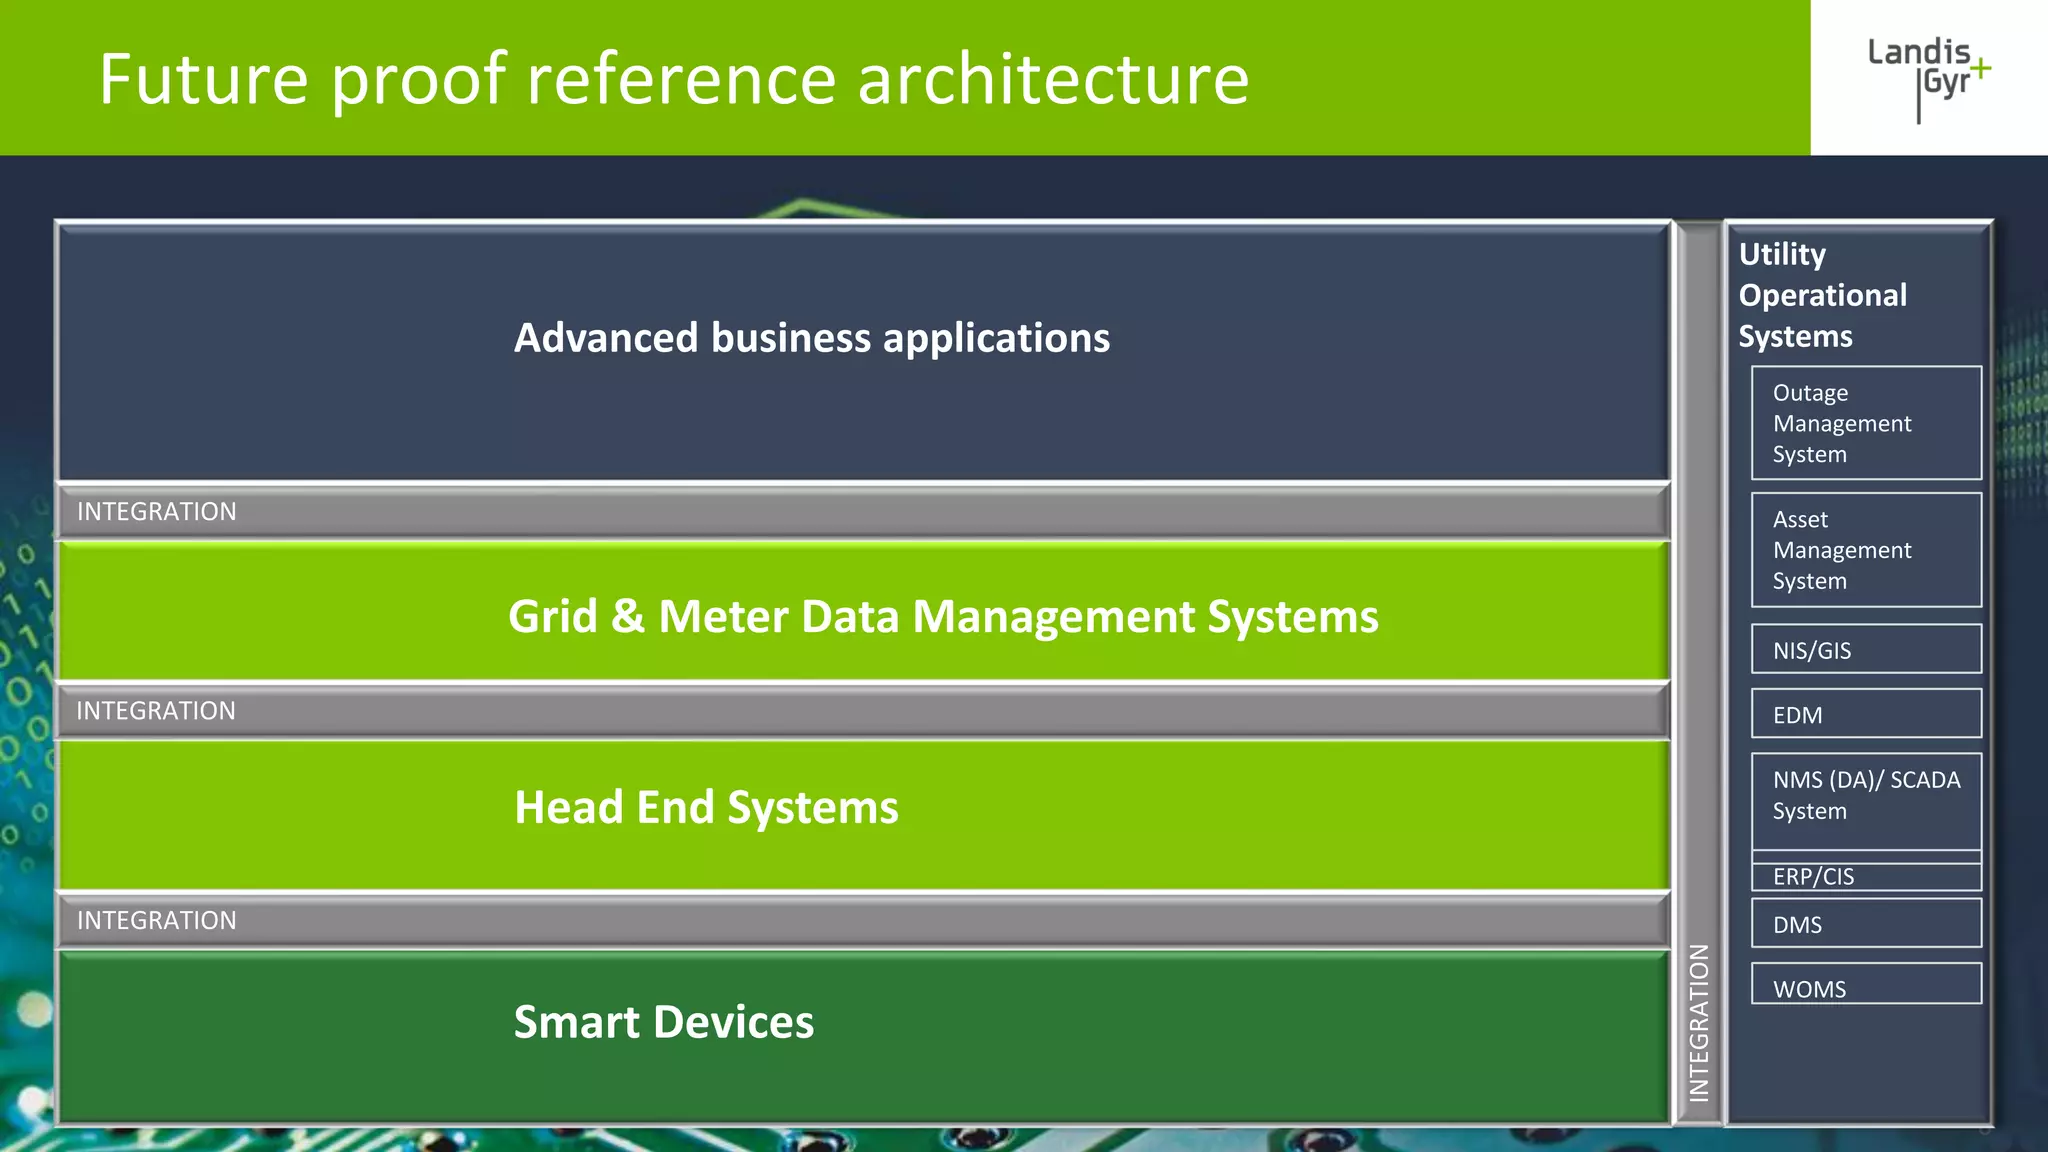Click the INTEGRATION bar above Smart Devices
Screen dimensions: 2048x1152
pyautogui.click(x=864, y=921)
